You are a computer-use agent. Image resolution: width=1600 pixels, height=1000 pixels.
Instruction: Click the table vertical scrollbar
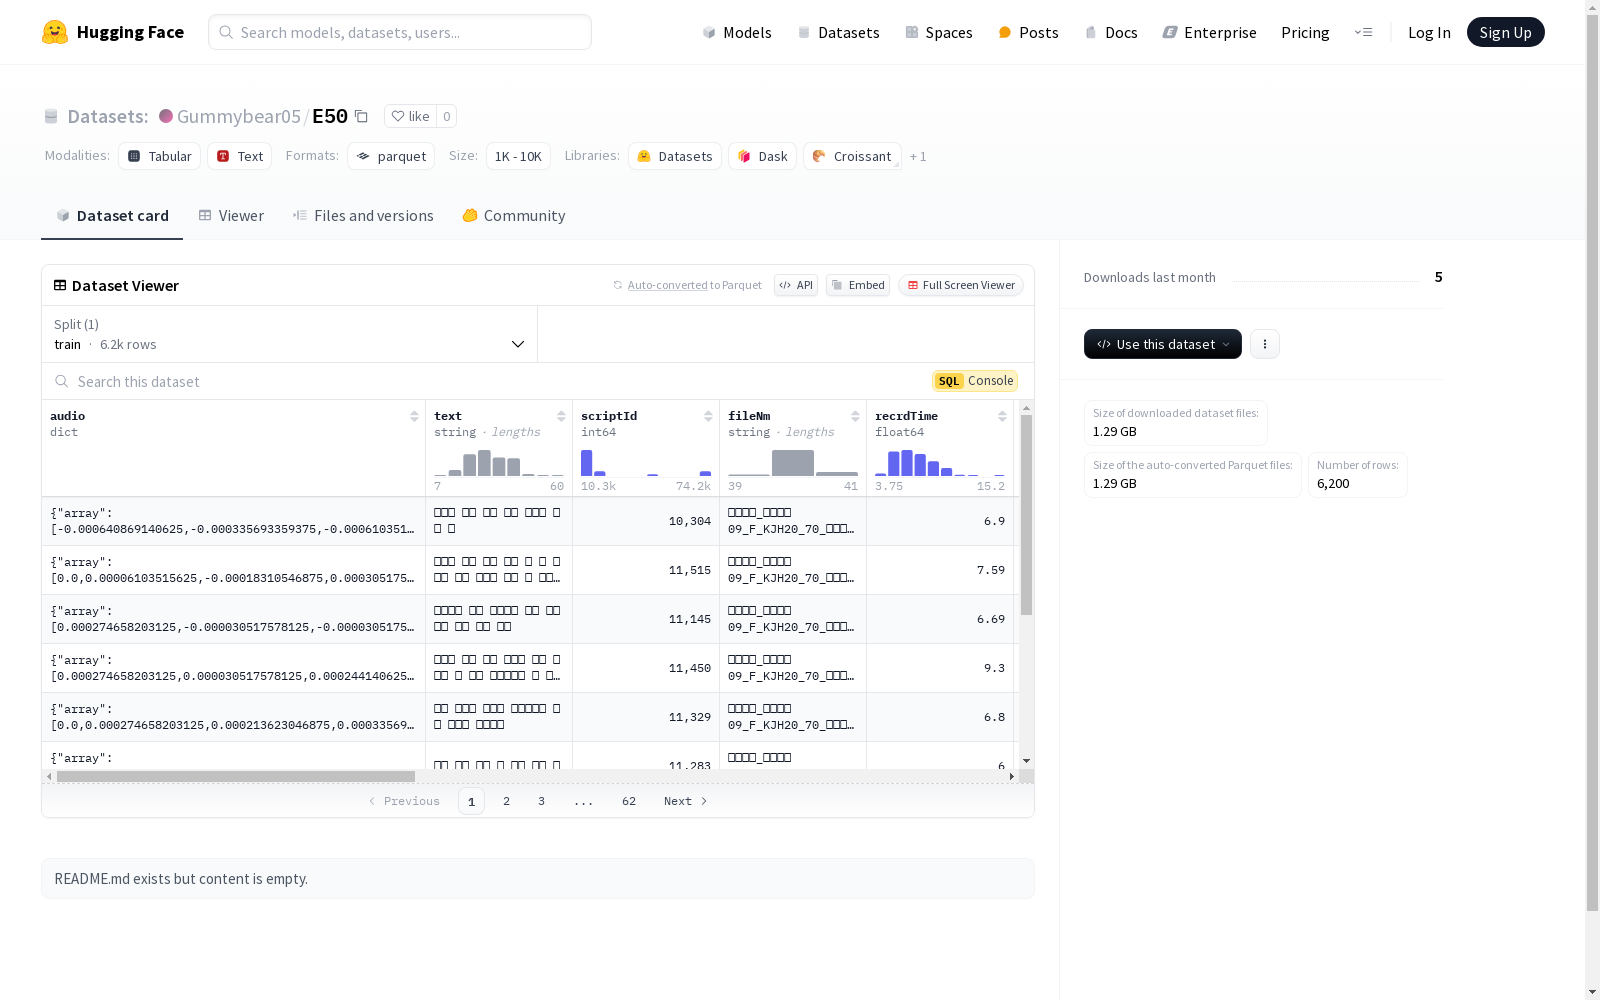[x=1026, y=515]
